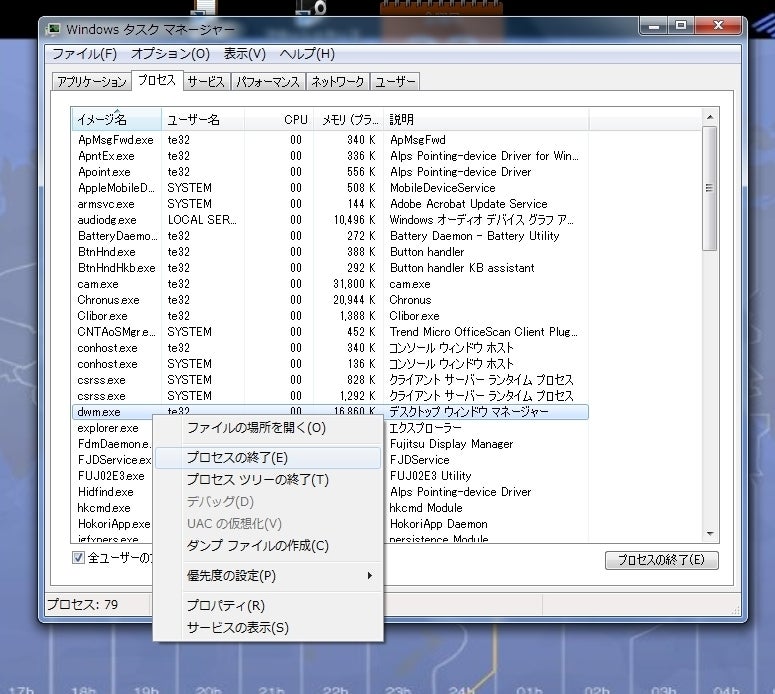Switch to the ネットワーク tab

(338, 82)
